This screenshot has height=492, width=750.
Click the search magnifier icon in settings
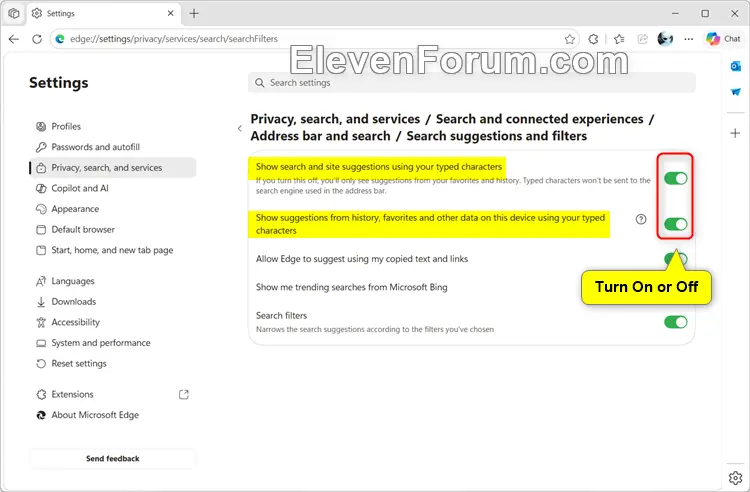coord(259,83)
